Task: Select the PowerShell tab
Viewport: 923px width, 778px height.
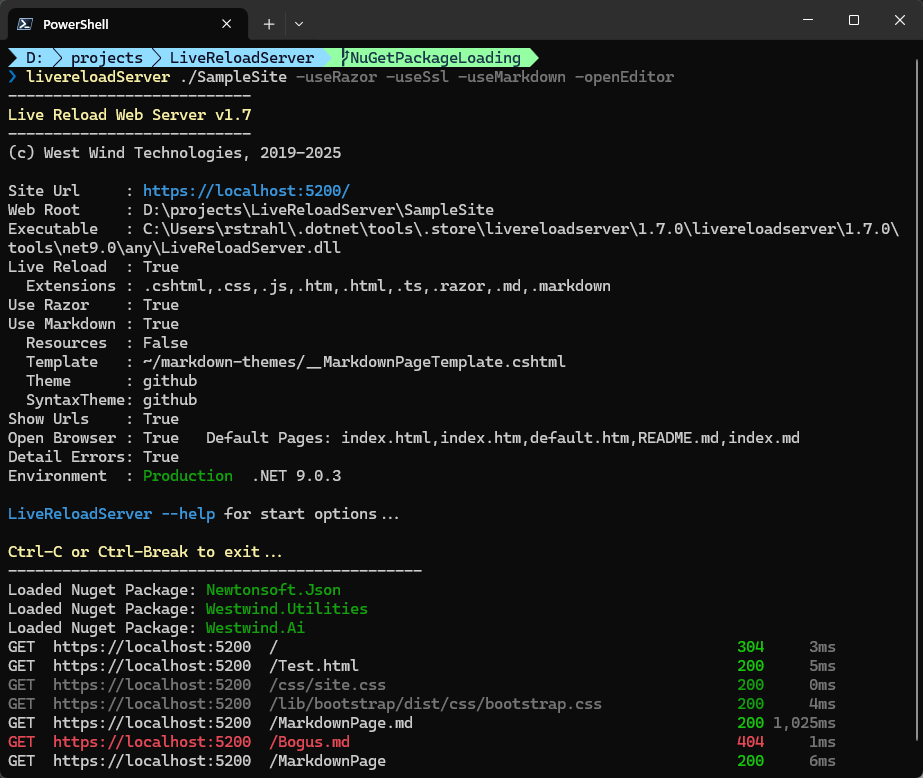Action: pyautogui.click(x=128, y=24)
